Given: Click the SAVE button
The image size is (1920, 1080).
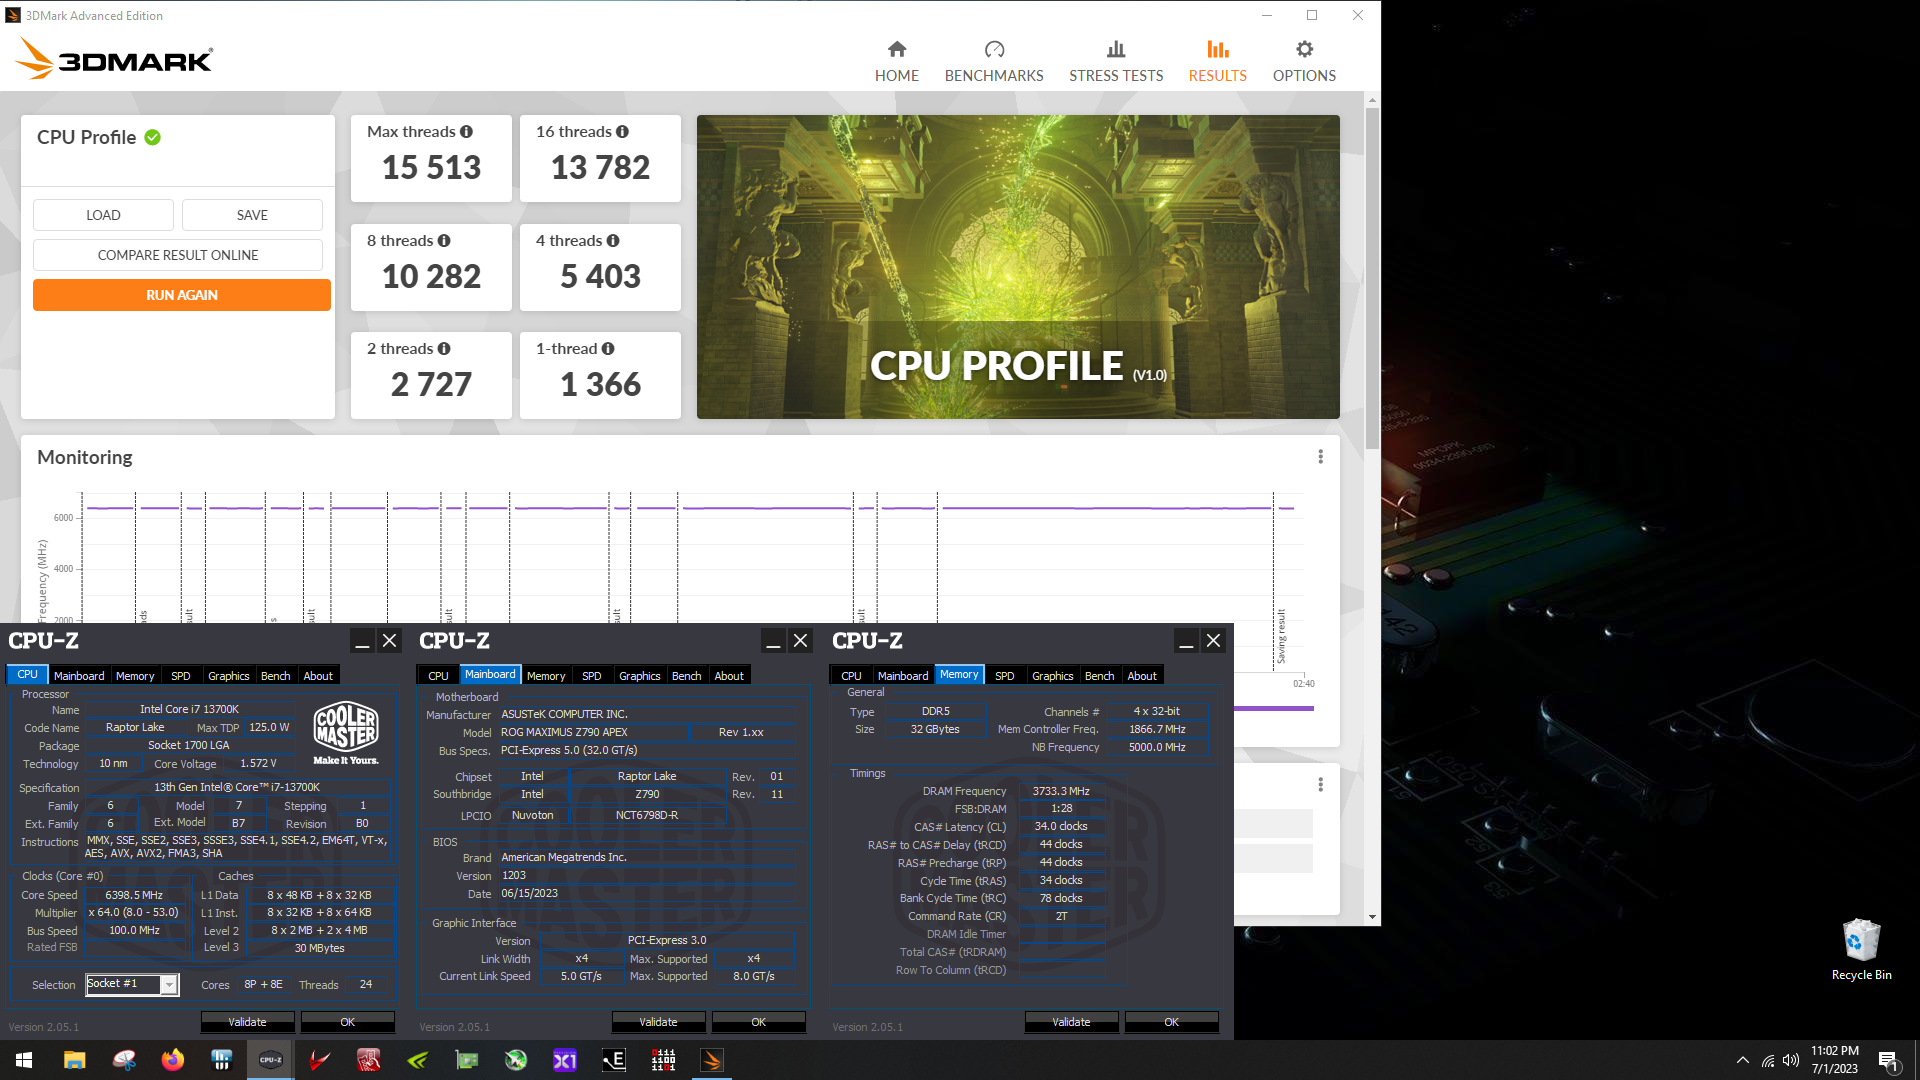Looking at the screenshot, I should click(x=252, y=215).
